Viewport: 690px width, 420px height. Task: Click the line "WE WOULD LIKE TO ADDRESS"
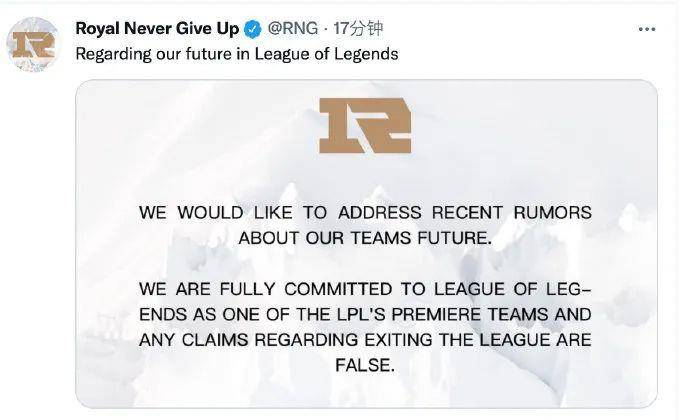coord(280,213)
